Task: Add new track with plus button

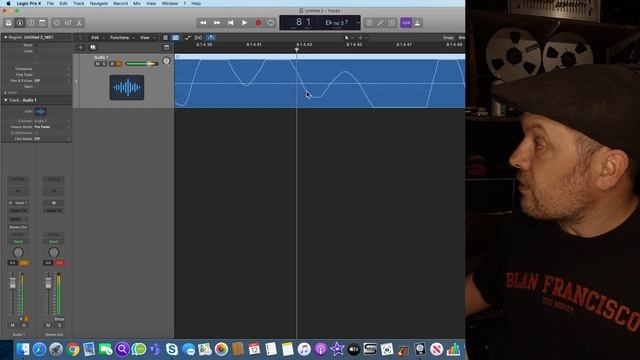Action: coord(80,47)
